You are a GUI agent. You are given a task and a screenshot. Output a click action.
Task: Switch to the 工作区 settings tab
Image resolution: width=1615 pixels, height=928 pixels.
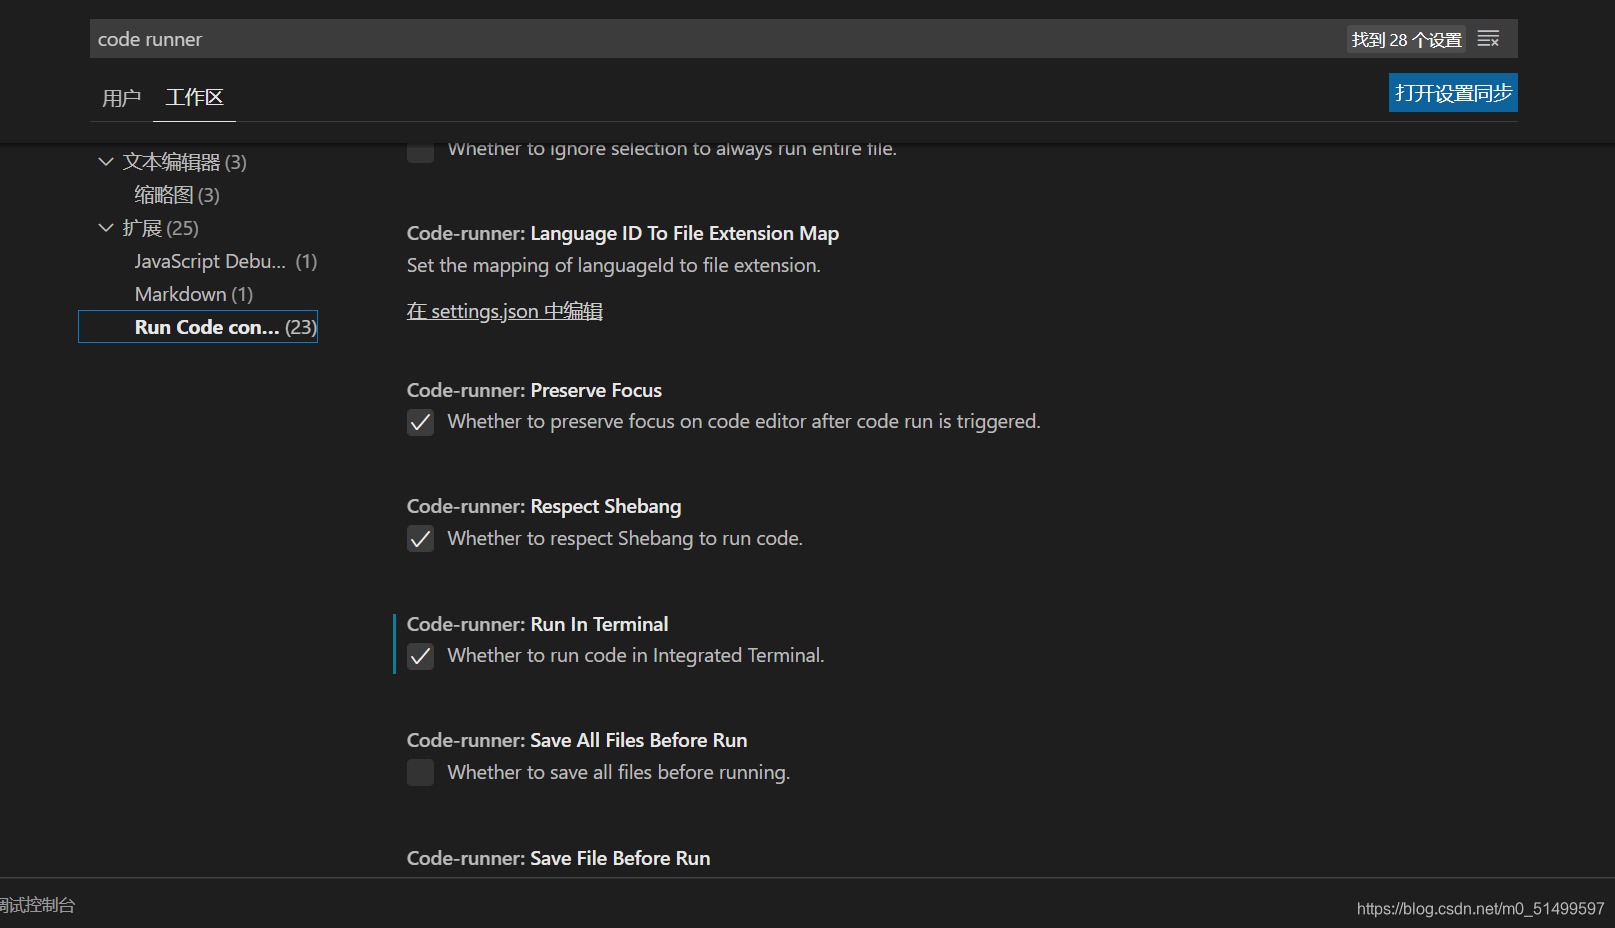coord(194,97)
